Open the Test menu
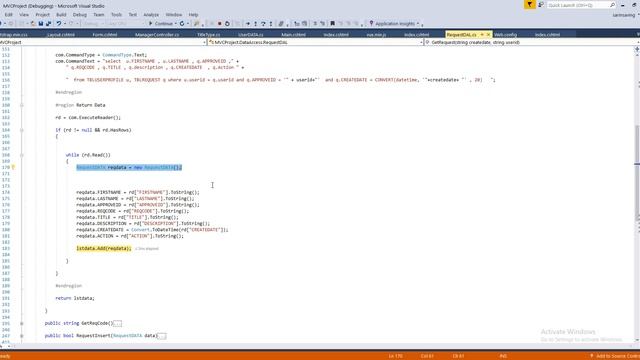Viewport: 640px width, 360px height. [x=133, y=15]
